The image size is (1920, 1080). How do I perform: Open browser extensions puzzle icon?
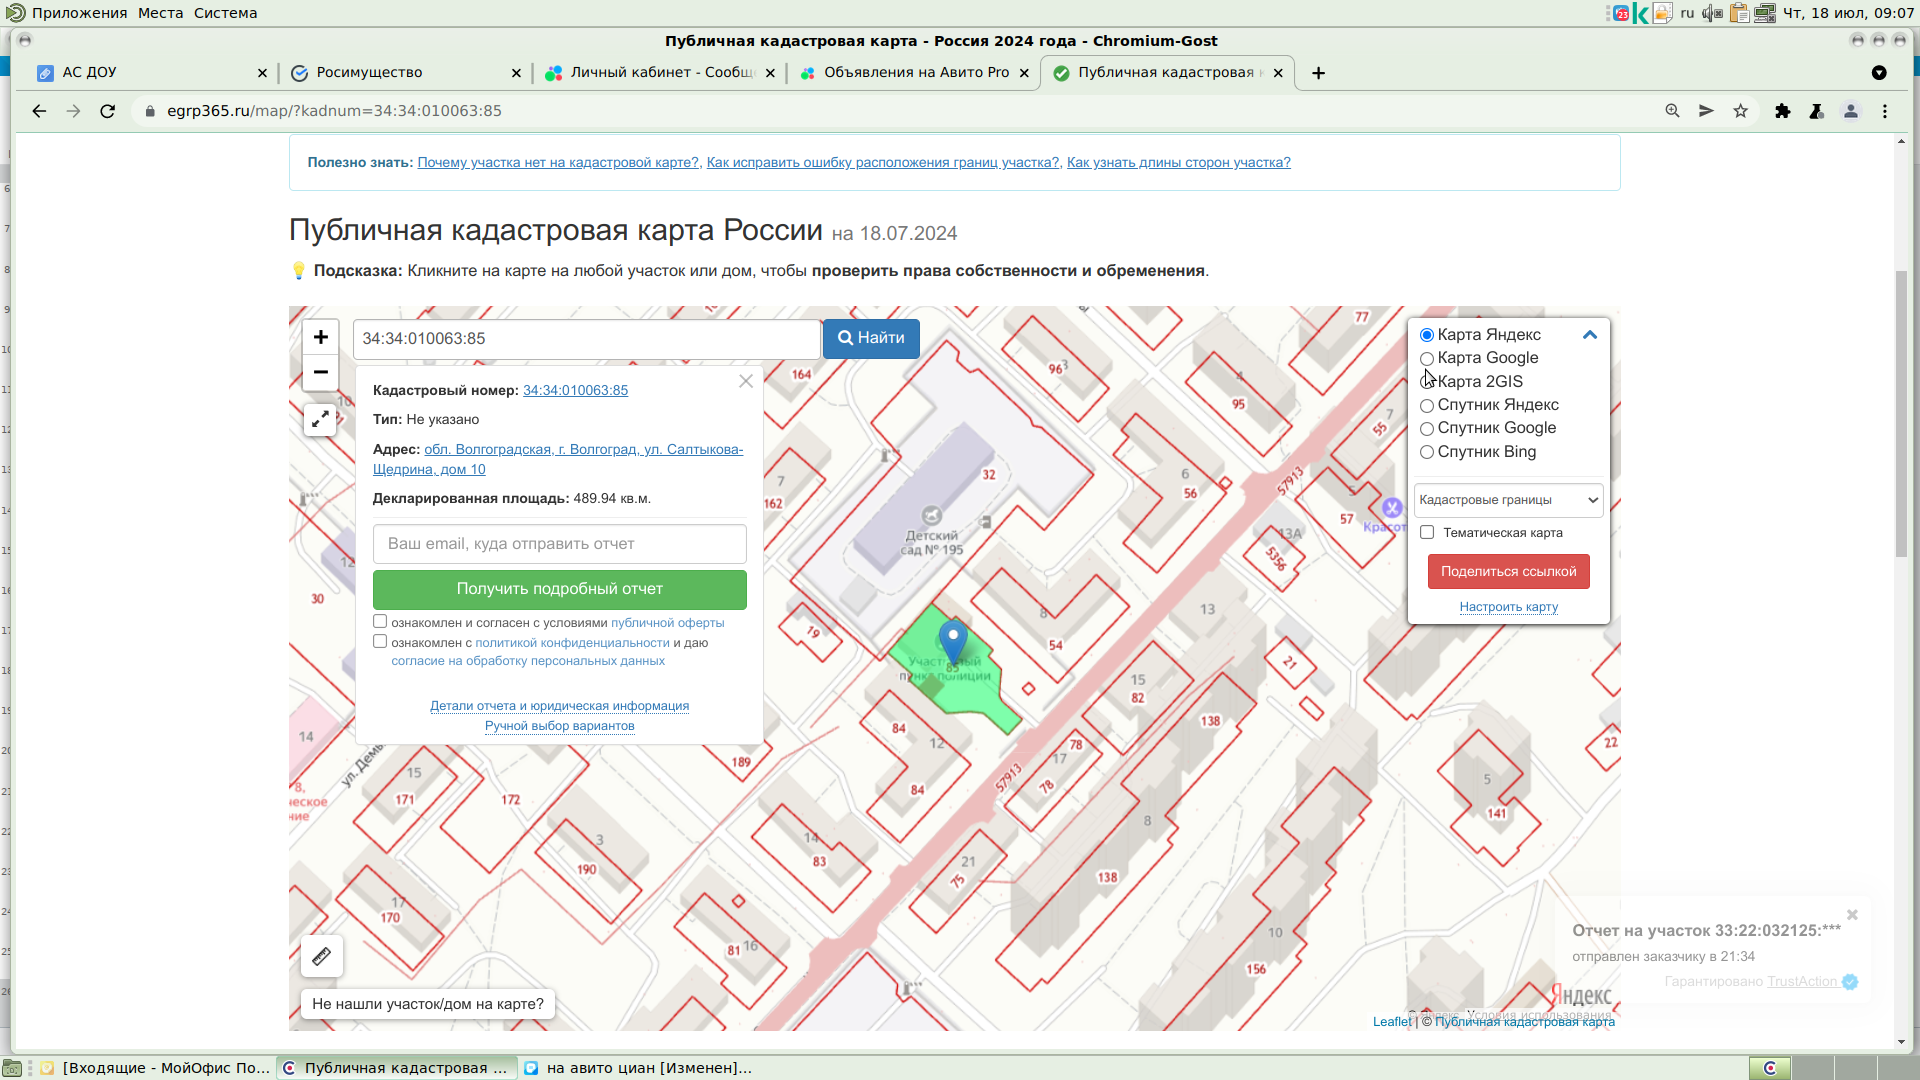(1782, 111)
